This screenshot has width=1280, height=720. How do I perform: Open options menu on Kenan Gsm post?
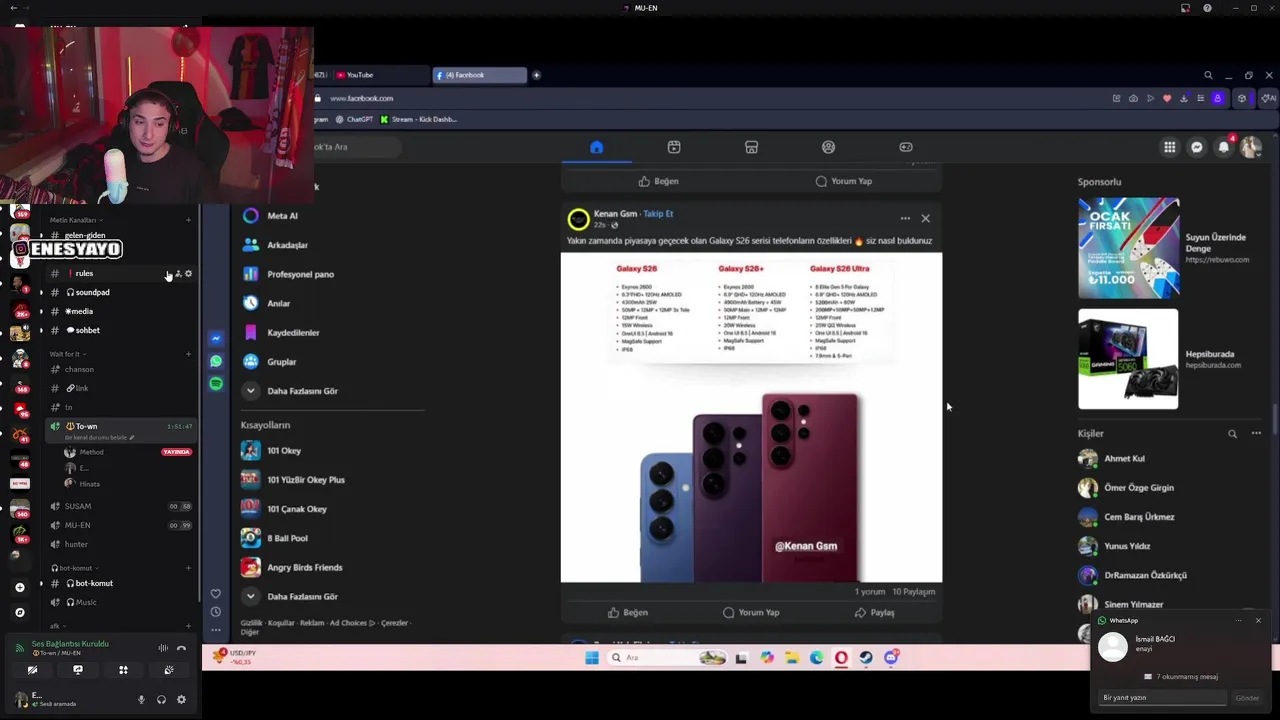[905, 218]
